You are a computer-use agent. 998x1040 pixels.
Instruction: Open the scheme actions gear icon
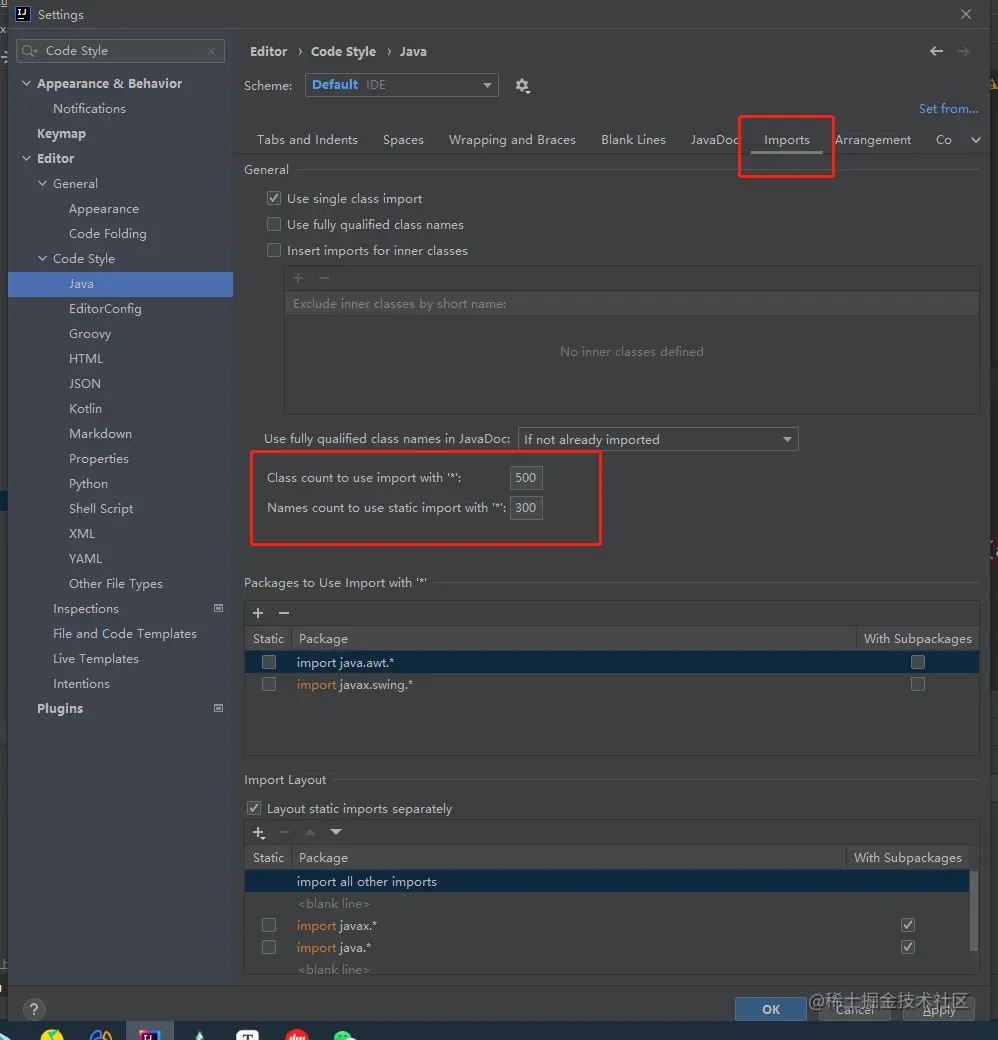coord(523,86)
